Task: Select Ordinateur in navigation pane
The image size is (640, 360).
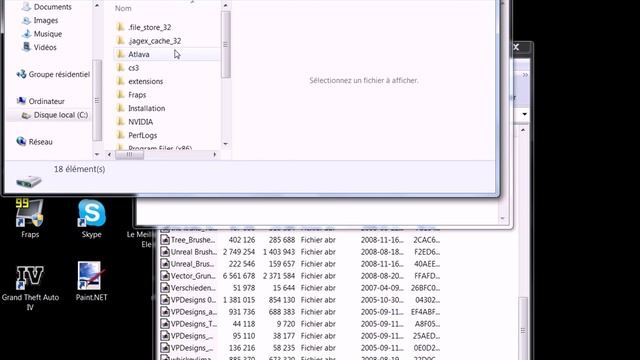Action: [x=40, y=101]
